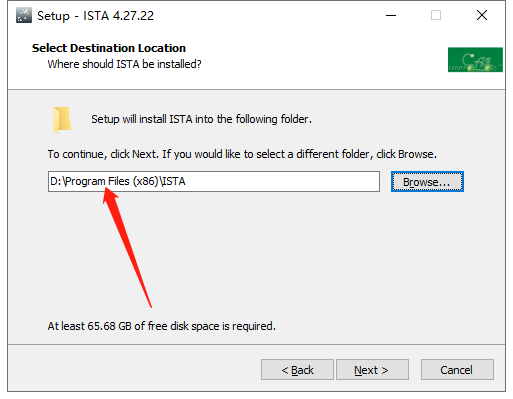
Task: Click the red arrow annotation
Action: point(127,247)
